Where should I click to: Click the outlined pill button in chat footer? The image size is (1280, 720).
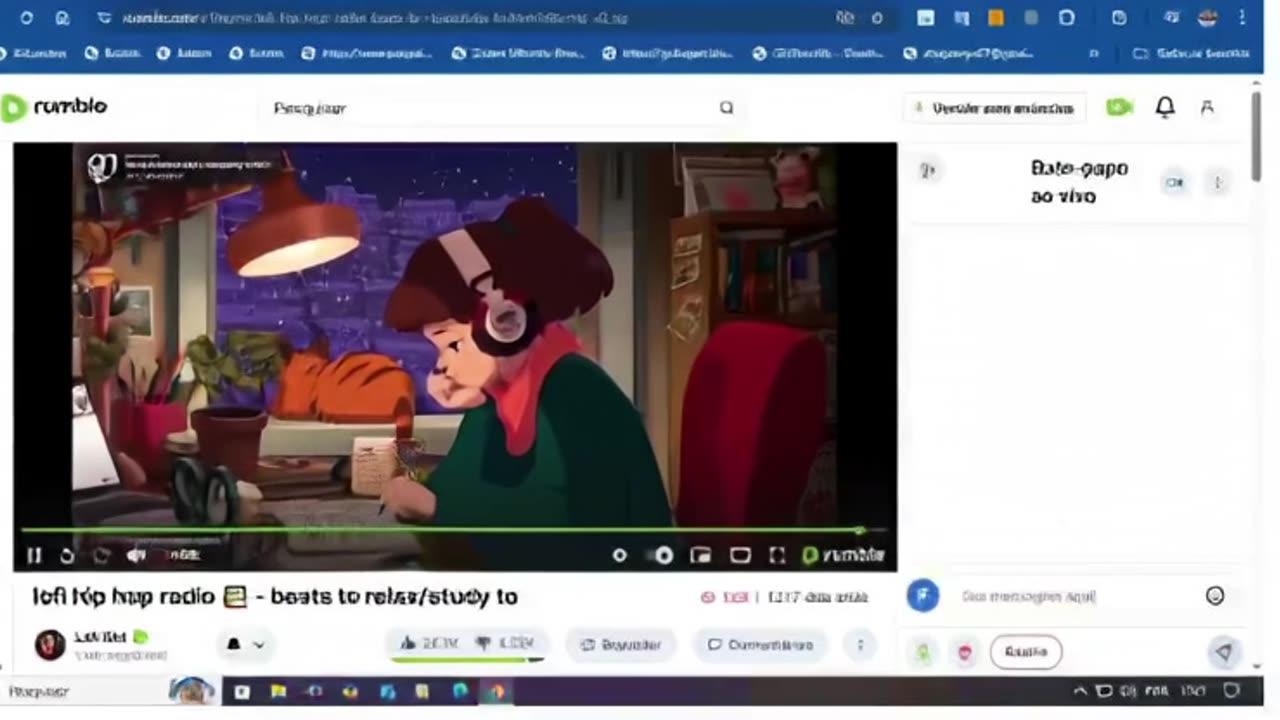pyautogui.click(x=1026, y=652)
